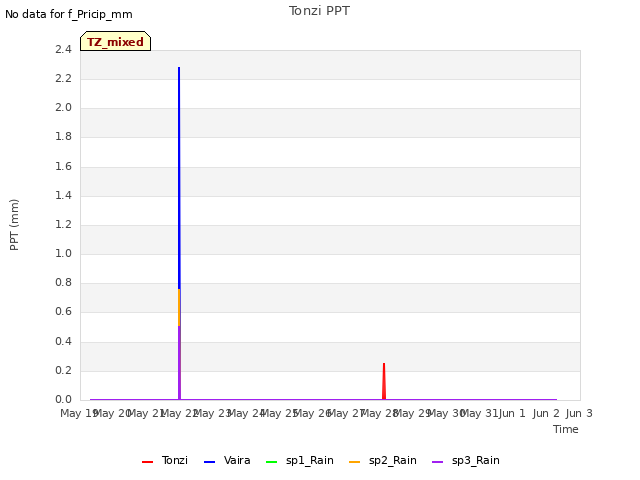Click the orange sp2_Rain legend swatch
The height and width of the screenshot is (480, 640).
click(355, 462)
